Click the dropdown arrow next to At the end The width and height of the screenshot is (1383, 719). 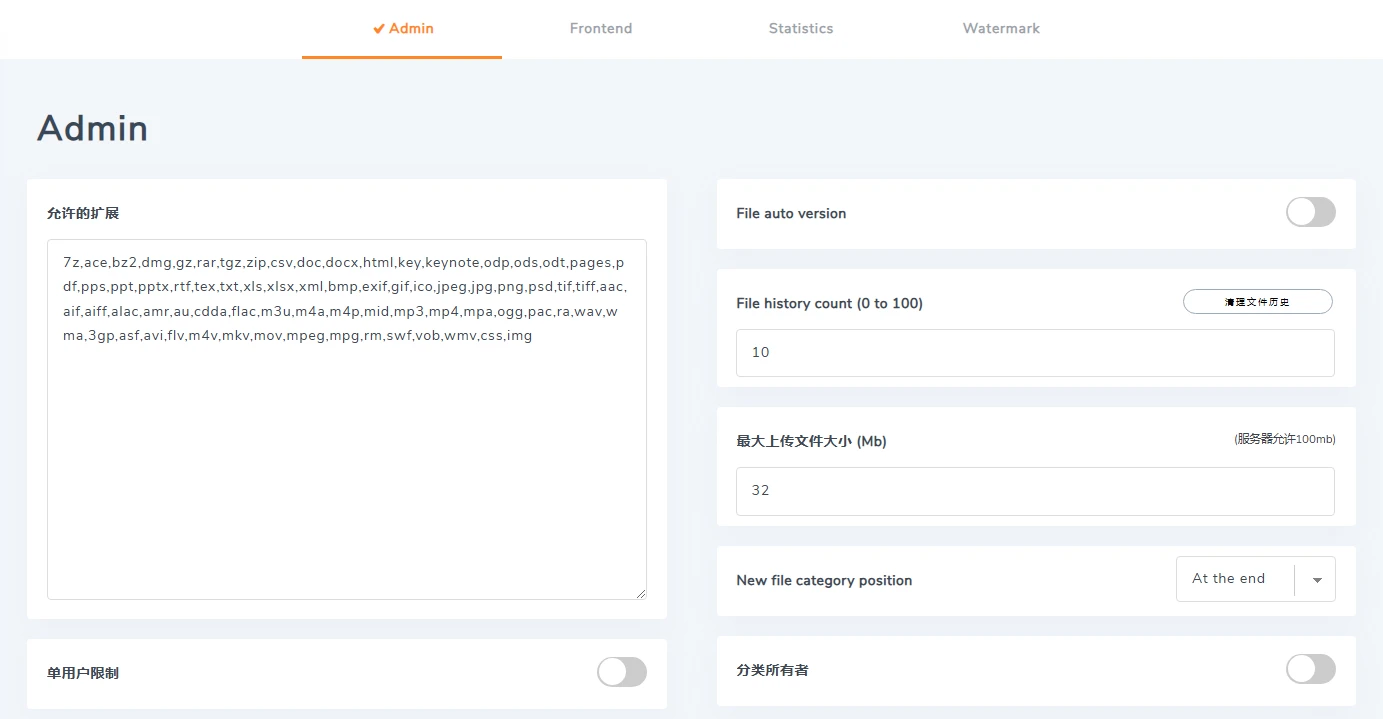(x=1315, y=579)
